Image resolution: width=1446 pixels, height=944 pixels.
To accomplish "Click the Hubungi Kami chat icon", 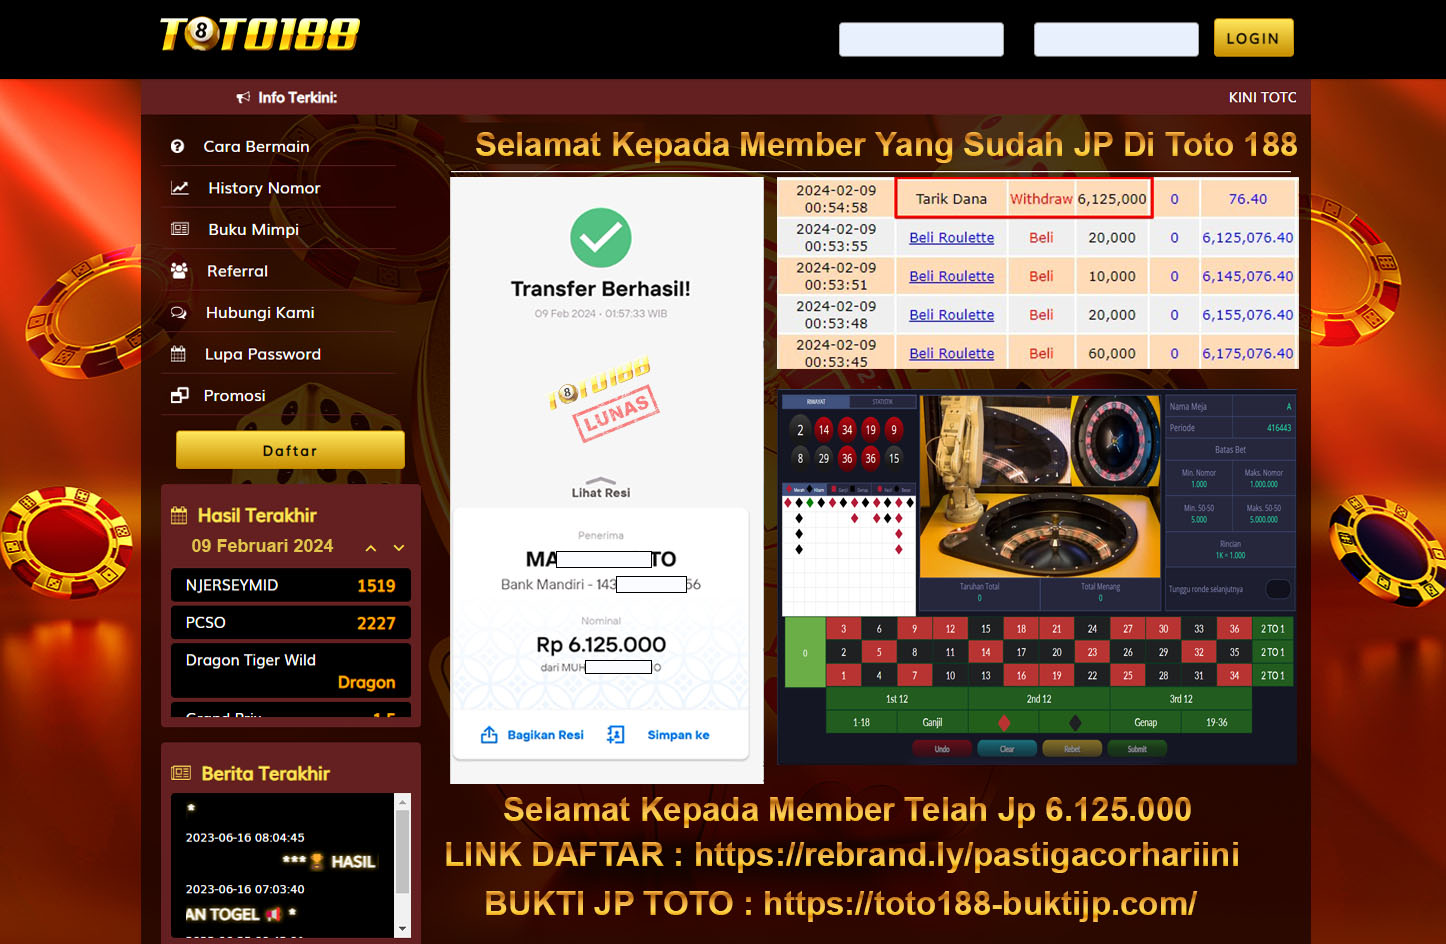I will [179, 312].
